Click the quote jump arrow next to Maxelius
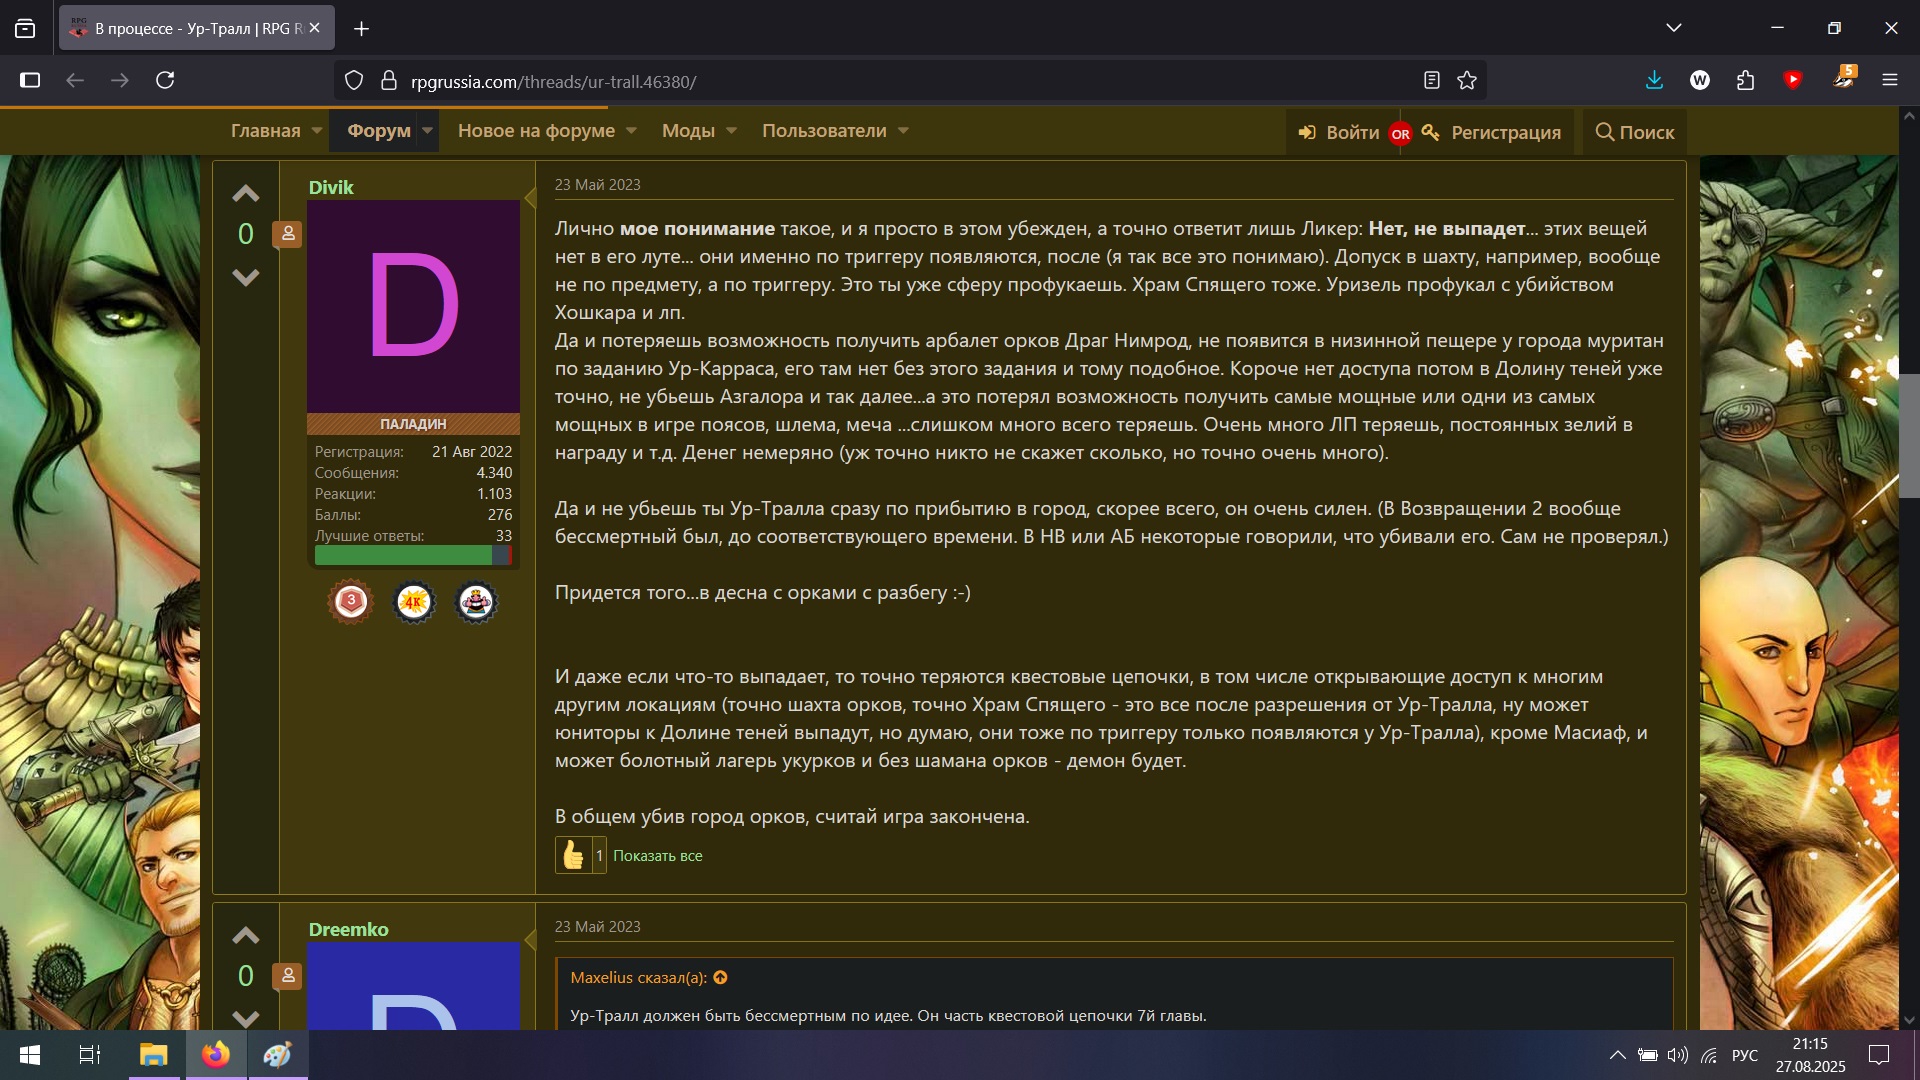The image size is (1920, 1080). click(x=720, y=978)
